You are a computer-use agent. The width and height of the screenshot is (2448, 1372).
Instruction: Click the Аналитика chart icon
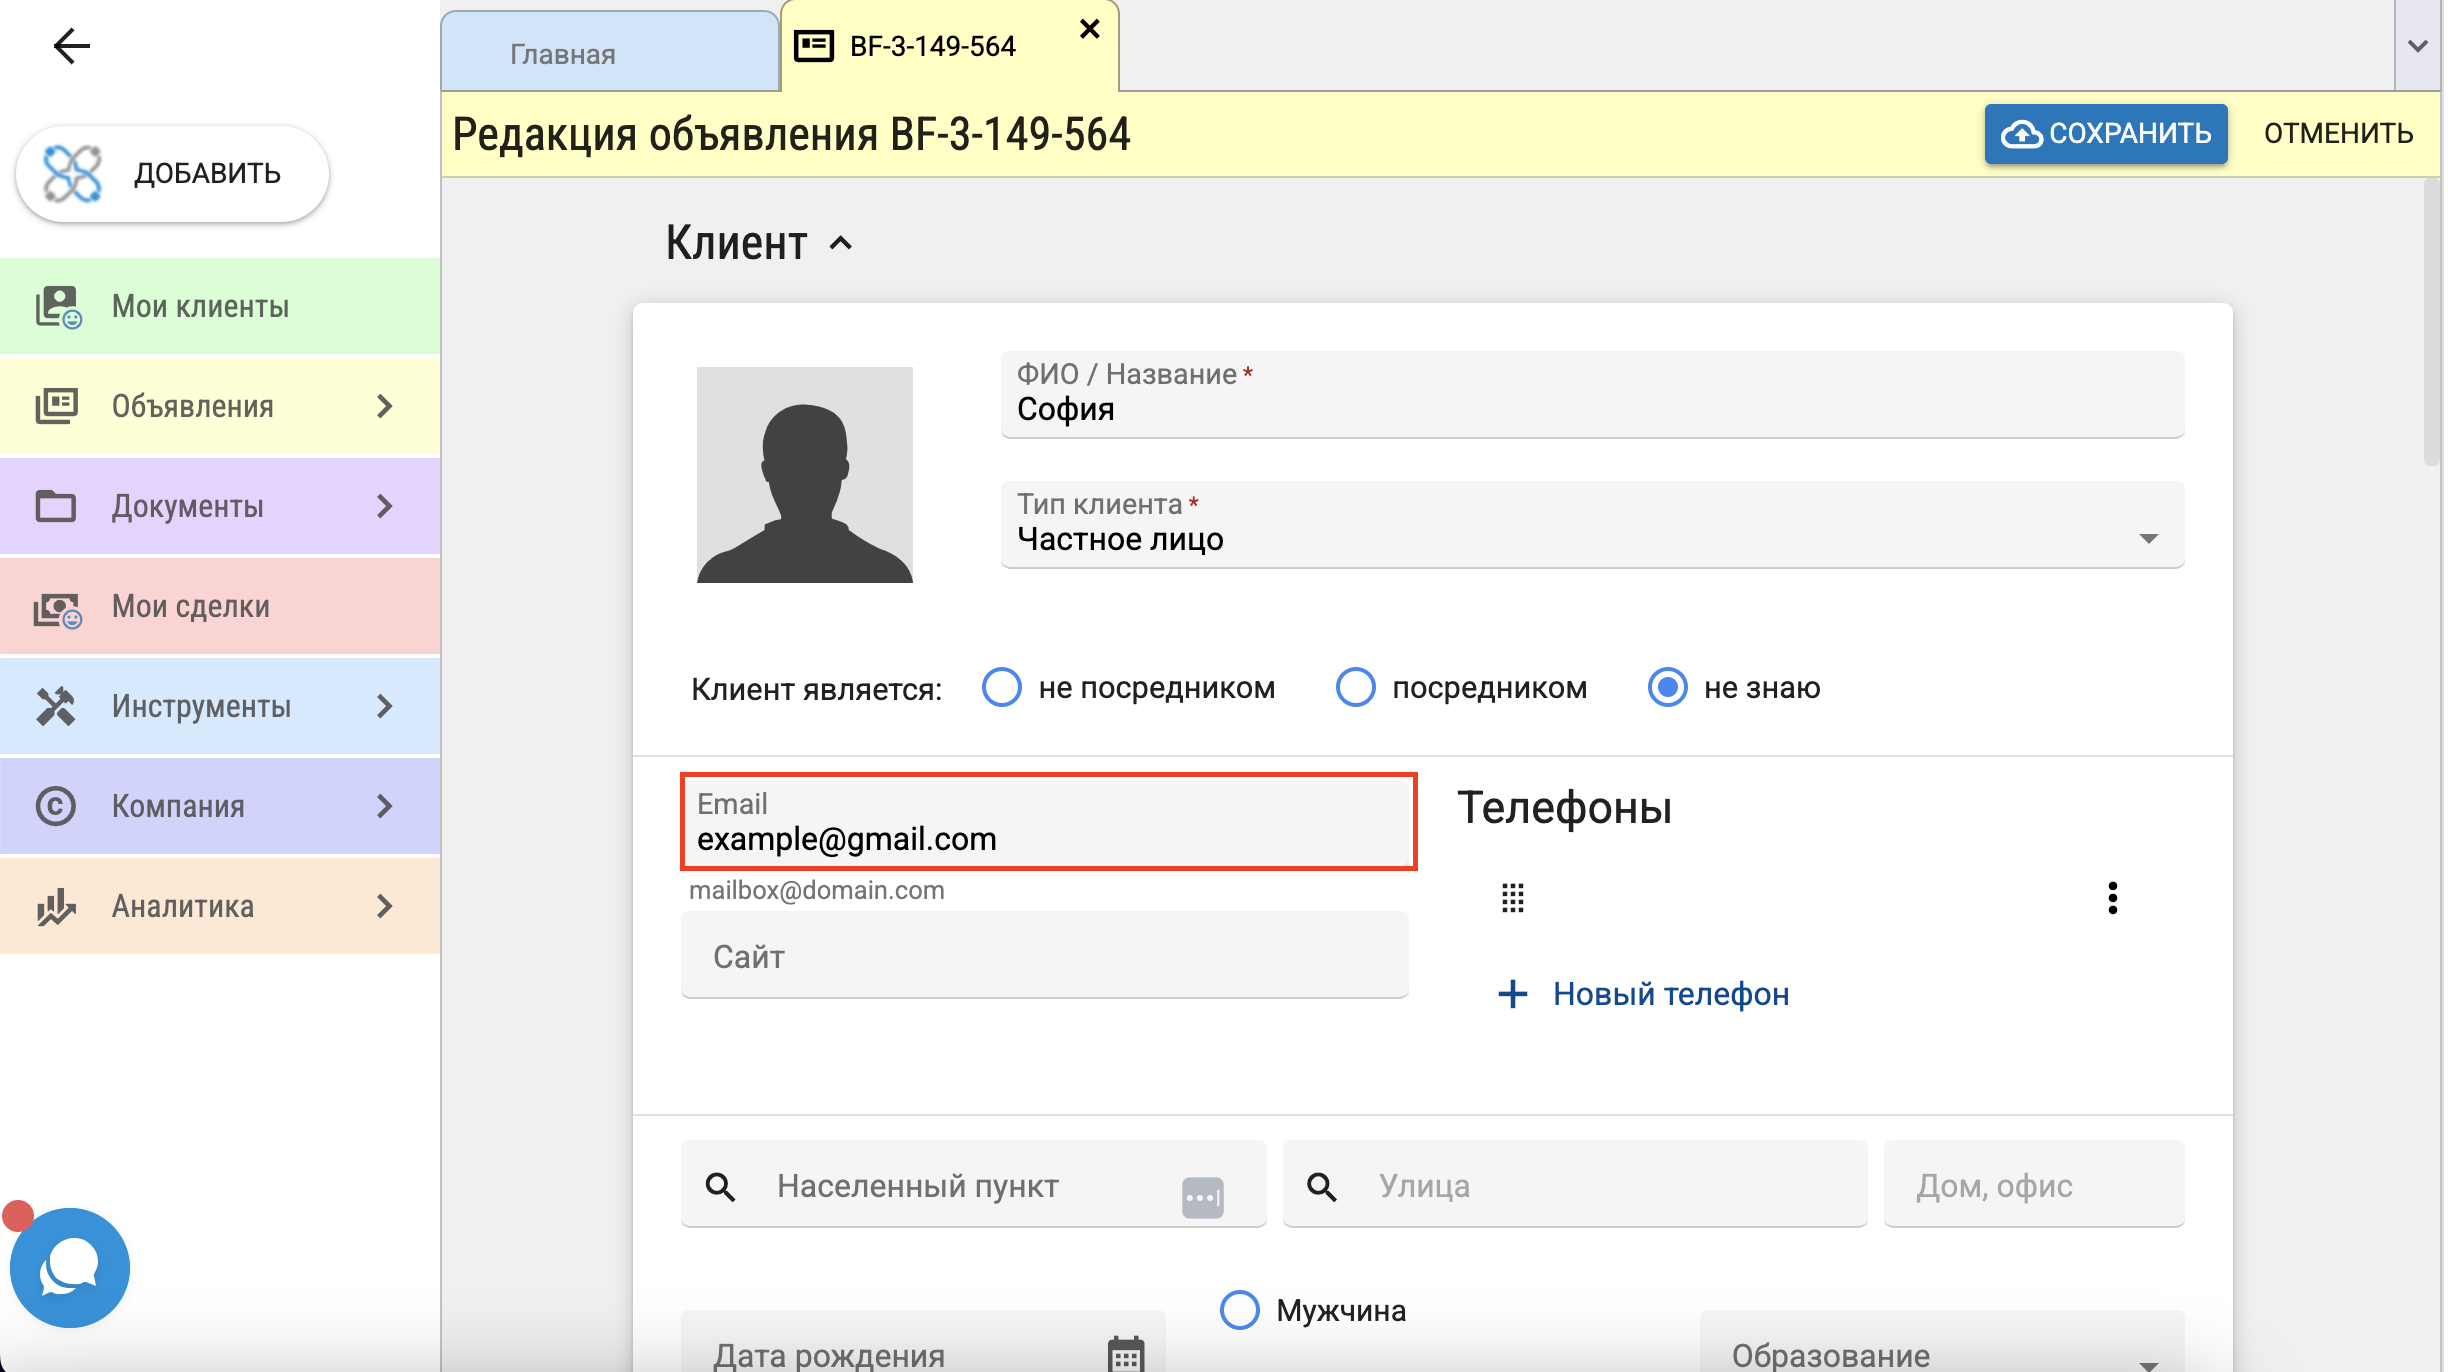[56, 906]
